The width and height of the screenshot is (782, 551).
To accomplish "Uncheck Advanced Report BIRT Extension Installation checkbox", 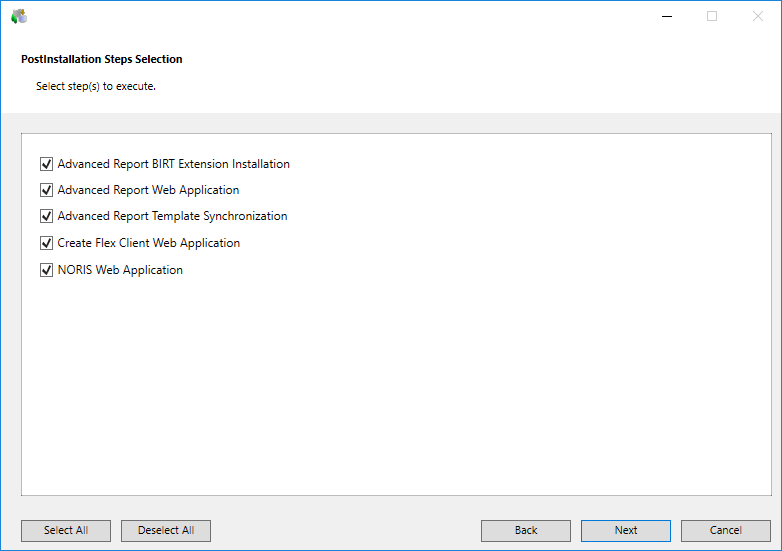I will point(46,164).
